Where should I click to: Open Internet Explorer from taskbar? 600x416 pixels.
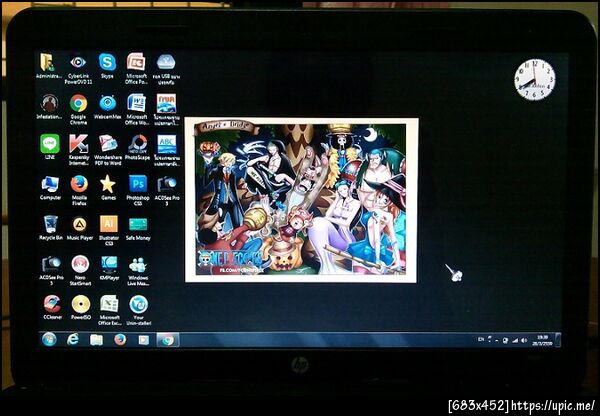coord(73,339)
